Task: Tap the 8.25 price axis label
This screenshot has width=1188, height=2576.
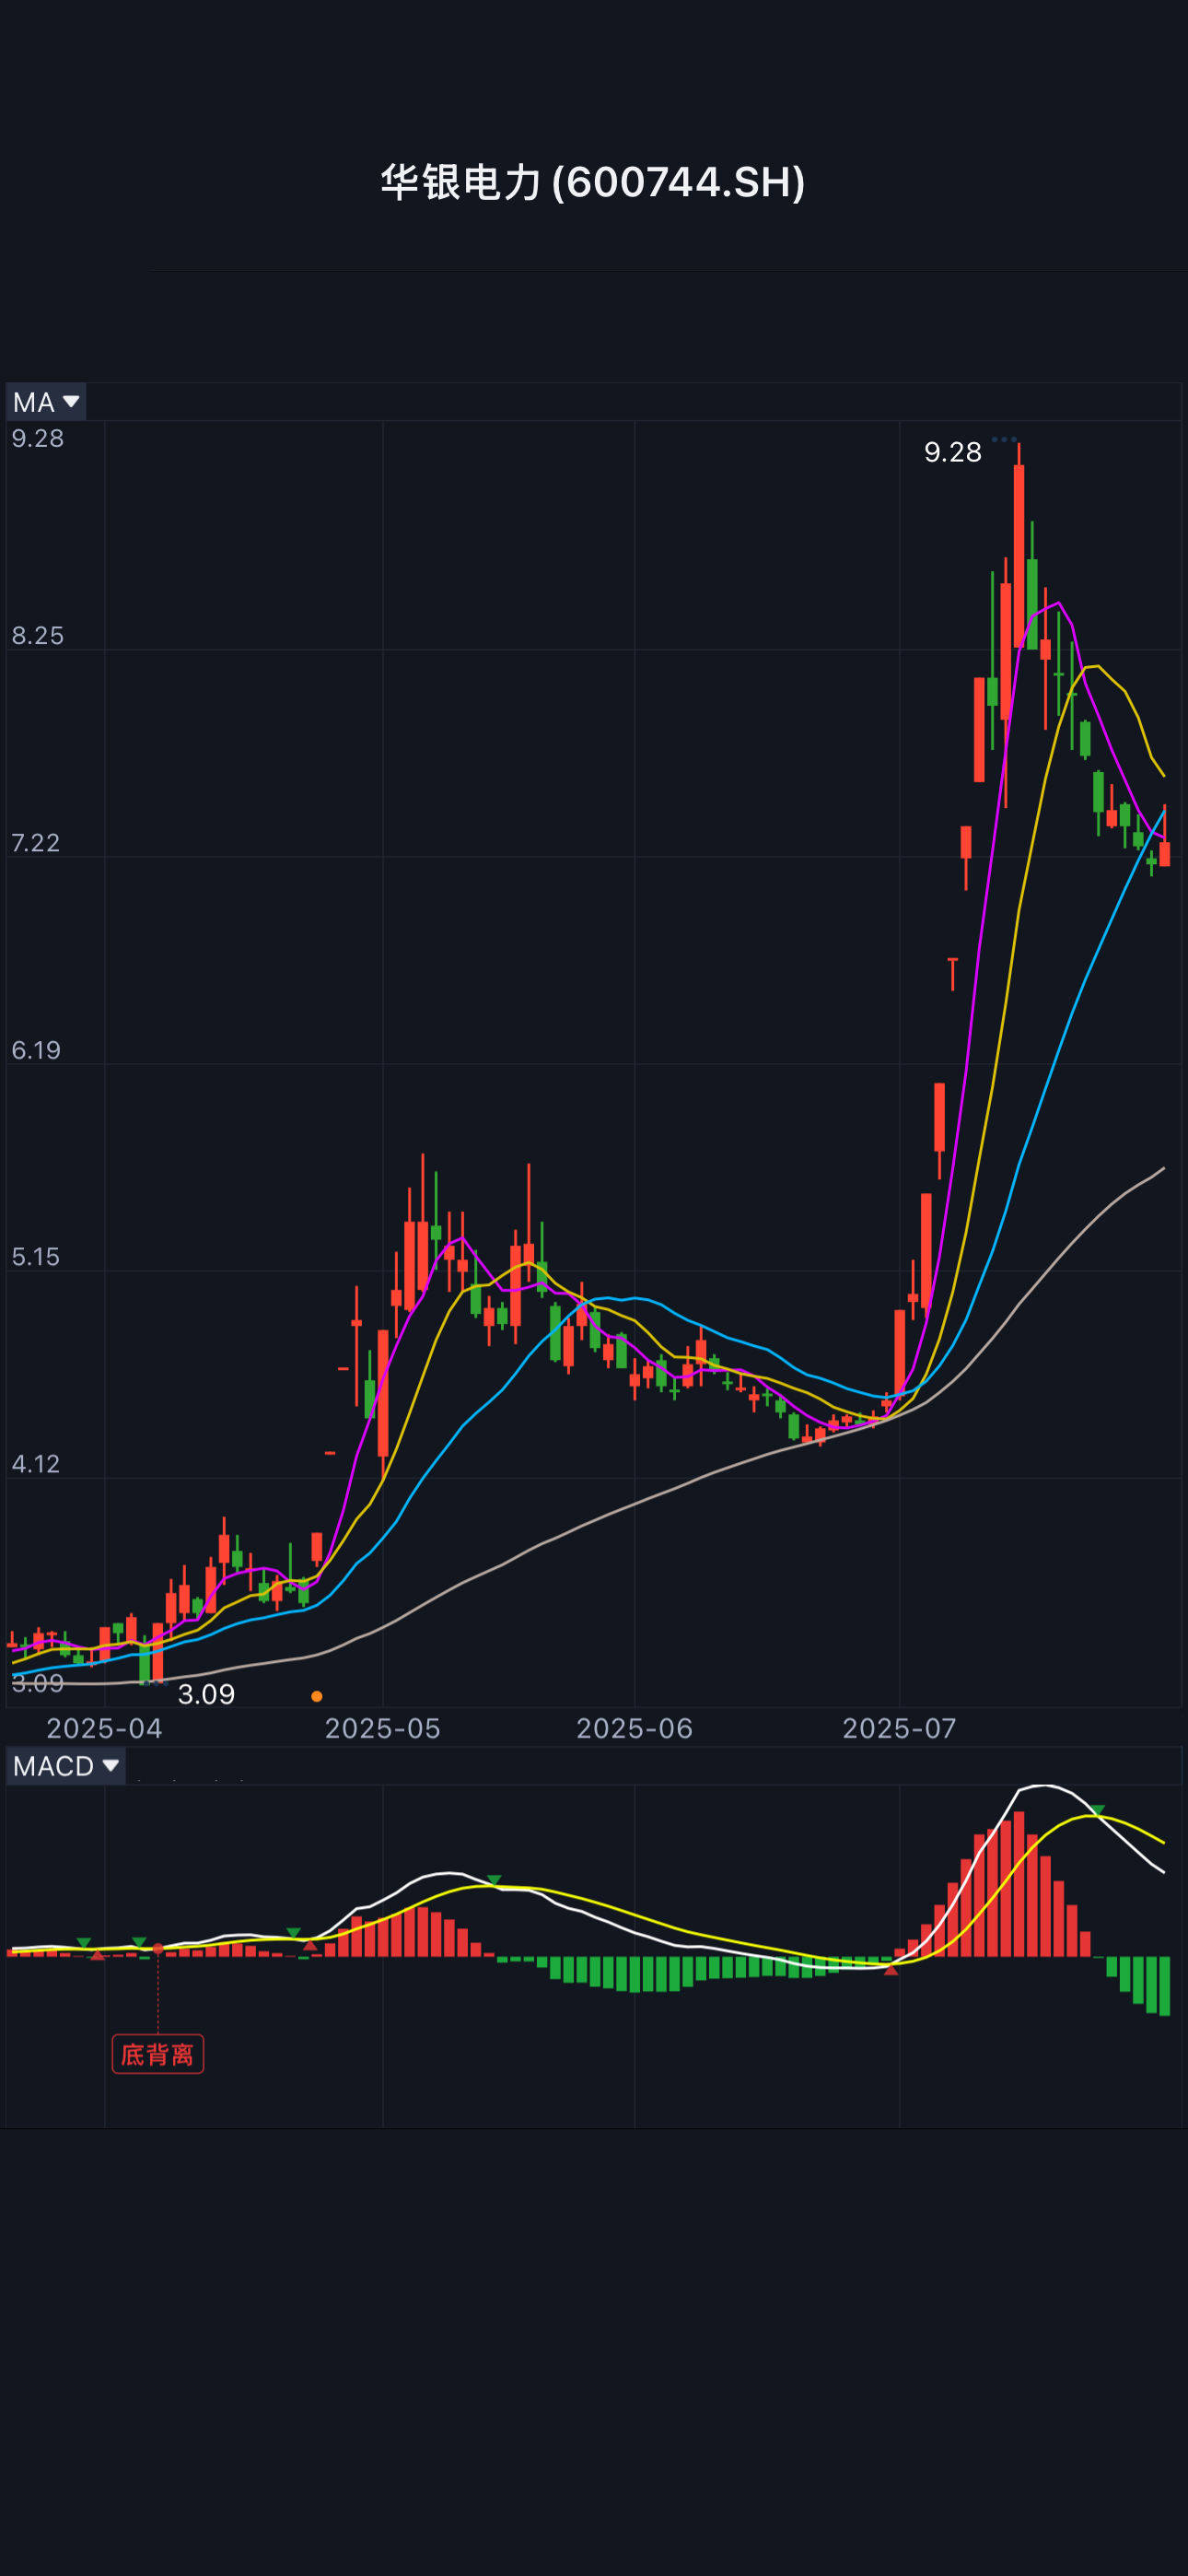Action: tap(37, 636)
